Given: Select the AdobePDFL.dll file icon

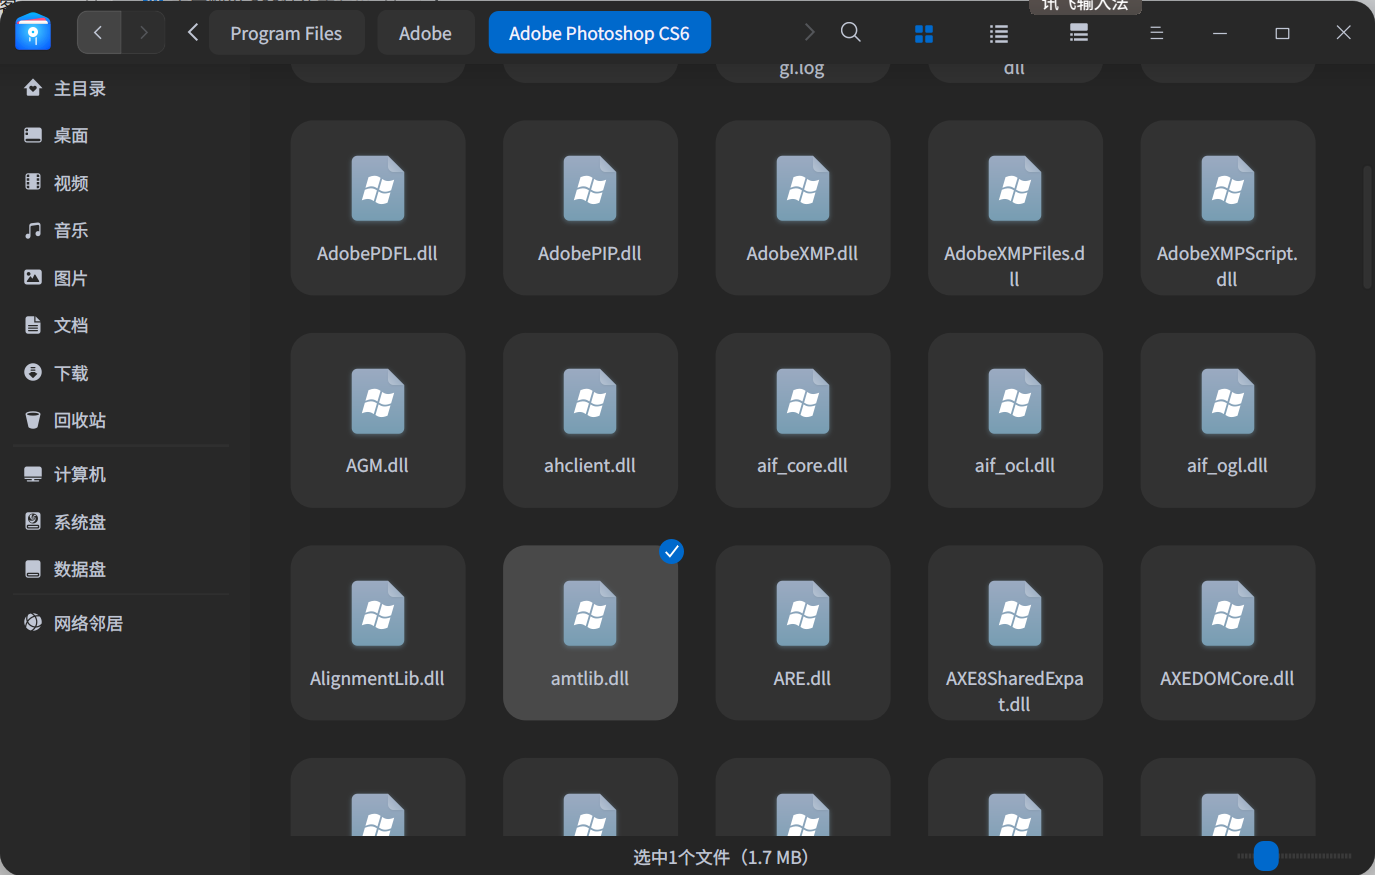Looking at the screenshot, I should tap(378, 189).
